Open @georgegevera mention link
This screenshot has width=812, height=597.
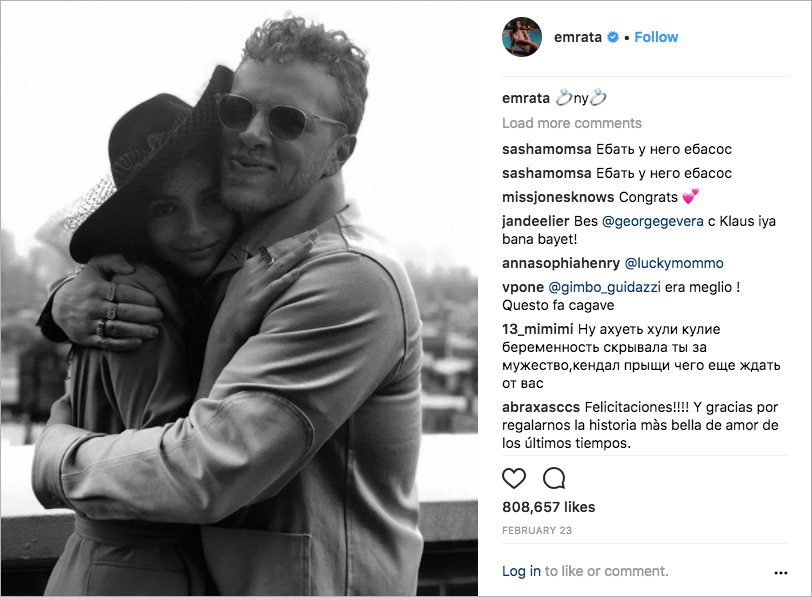tap(652, 221)
